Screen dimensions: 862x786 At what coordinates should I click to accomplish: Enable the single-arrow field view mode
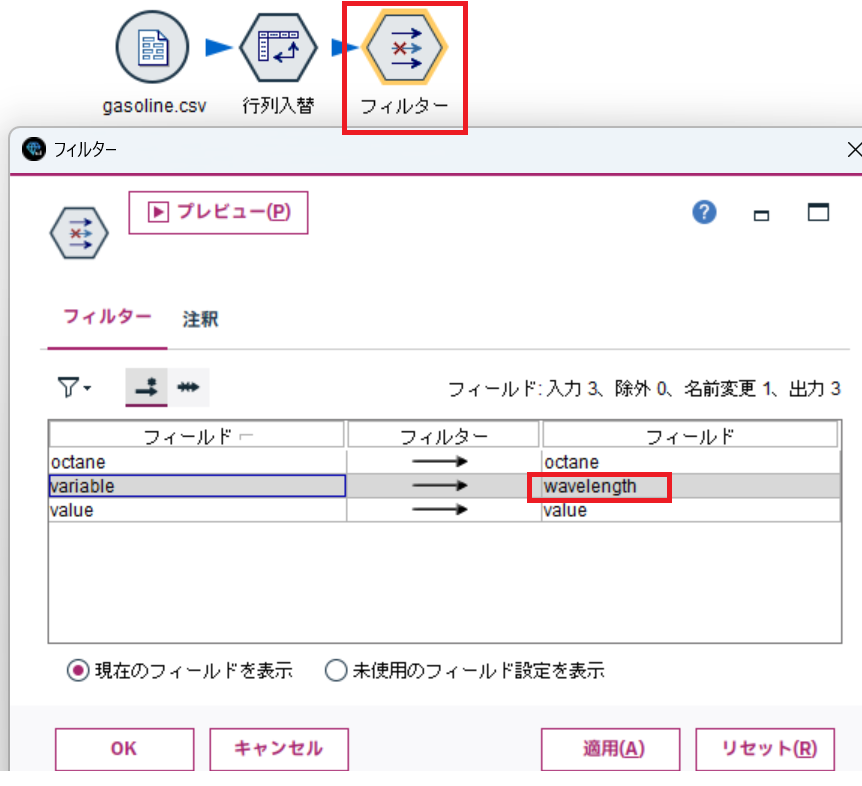[x=145, y=388]
